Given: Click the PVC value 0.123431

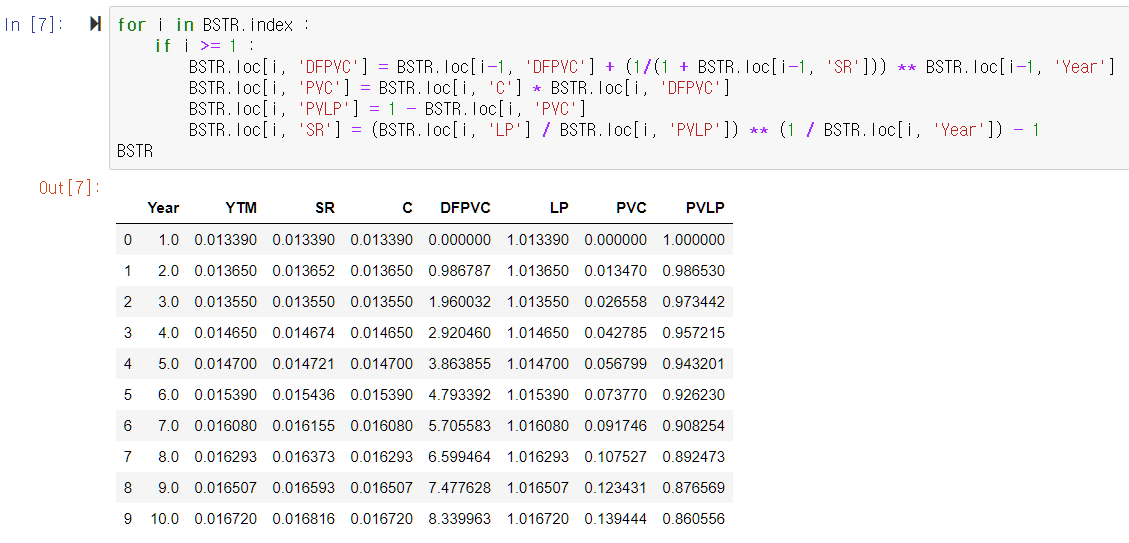Looking at the screenshot, I should pyautogui.click(x=616, y=488).
